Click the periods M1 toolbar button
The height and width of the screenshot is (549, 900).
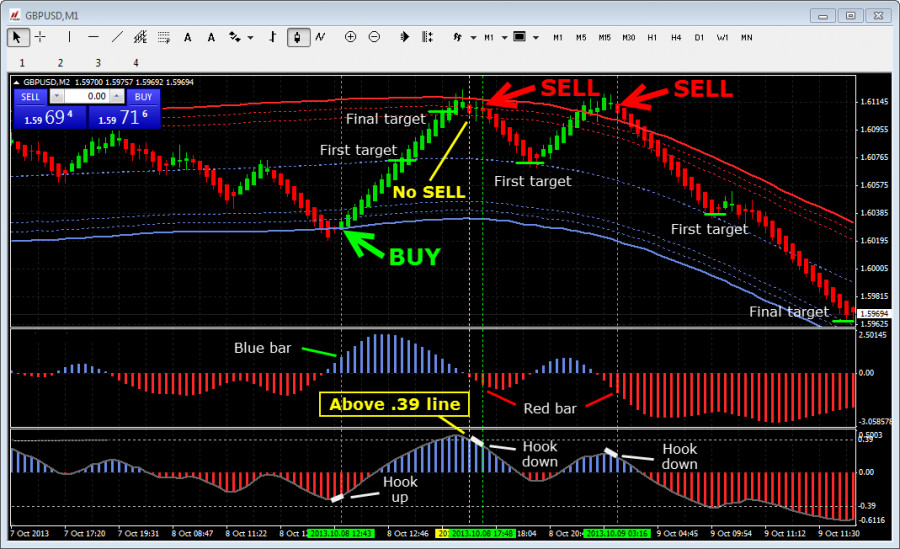coord(489,38)
